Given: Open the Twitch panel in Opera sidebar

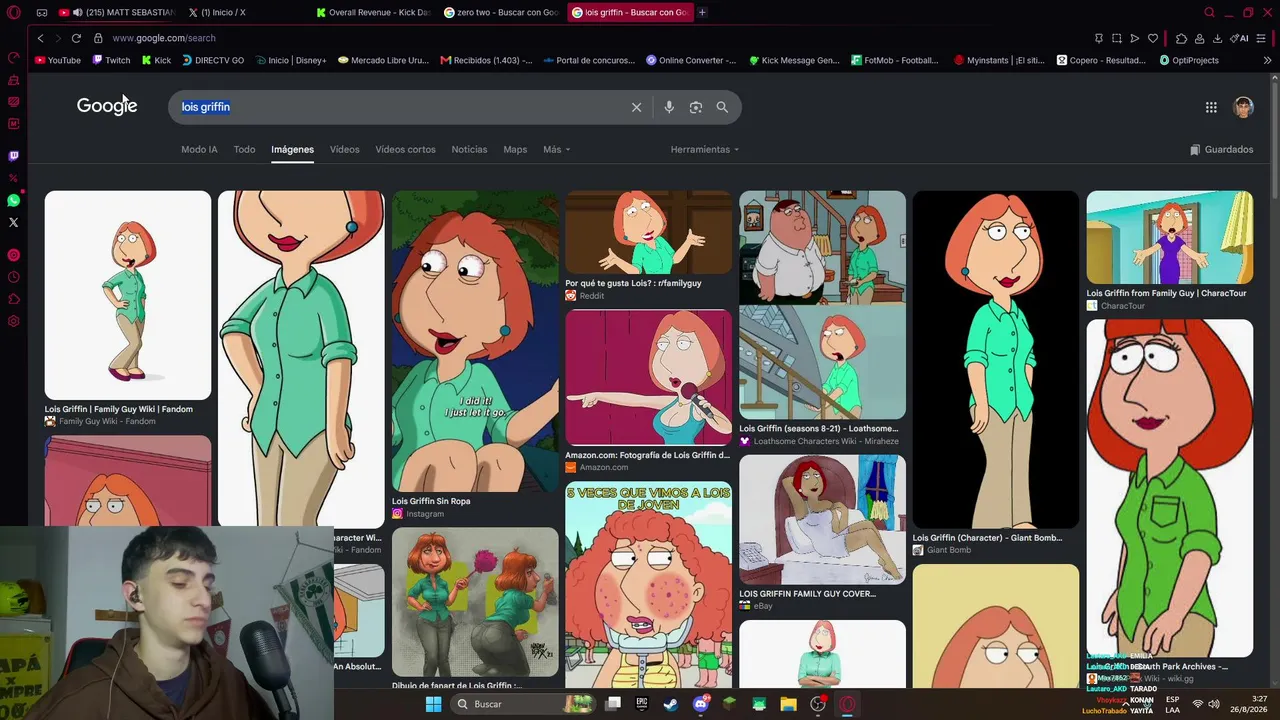Looking at the screenshot, I should [13, 156].
